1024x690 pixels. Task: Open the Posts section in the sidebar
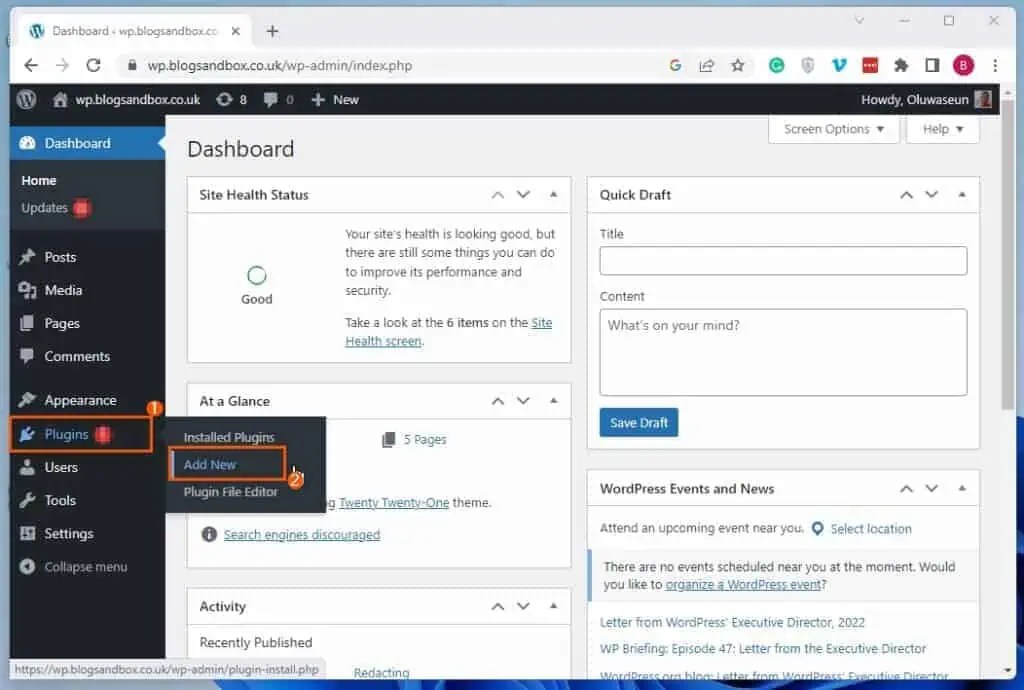pos(58,256)
